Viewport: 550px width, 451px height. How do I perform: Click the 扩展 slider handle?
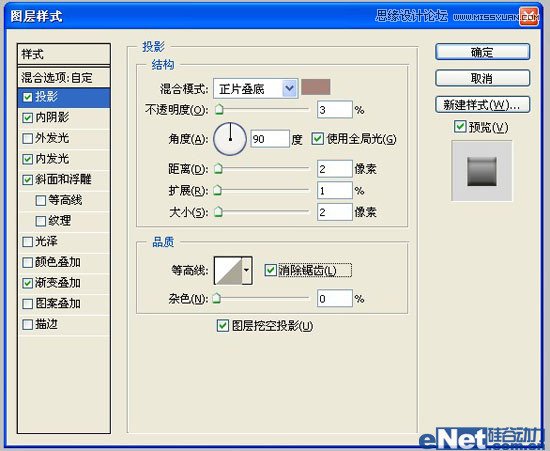(218, 190)
